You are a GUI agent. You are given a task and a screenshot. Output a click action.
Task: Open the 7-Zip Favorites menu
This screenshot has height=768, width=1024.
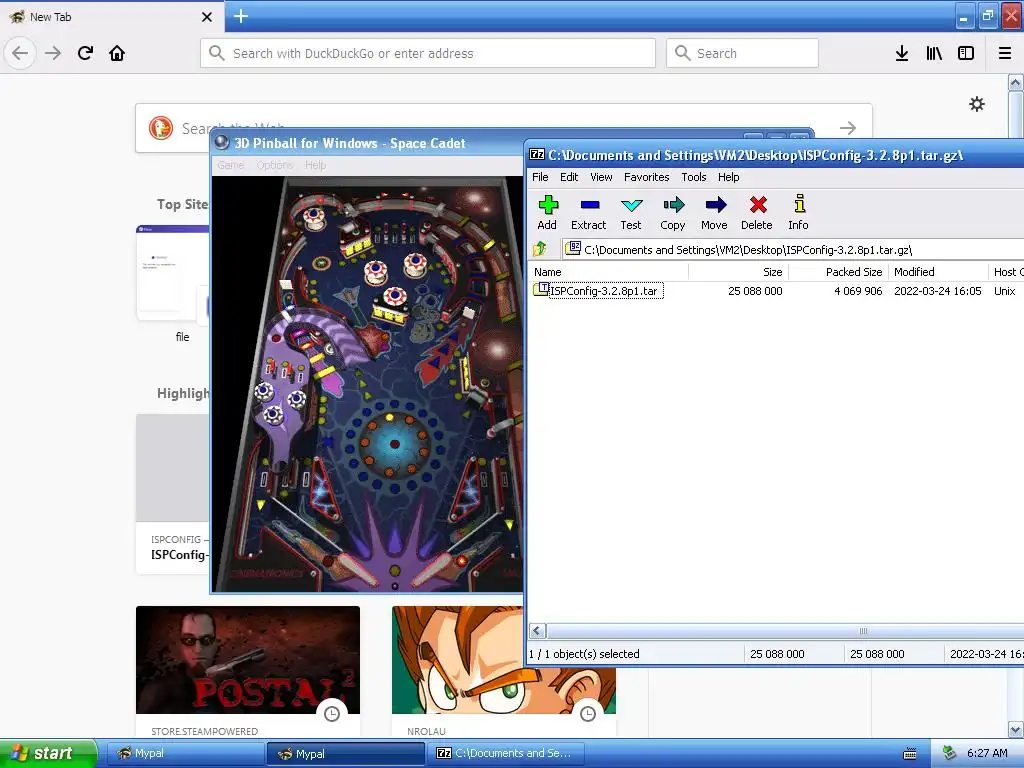tap(647, 177)
